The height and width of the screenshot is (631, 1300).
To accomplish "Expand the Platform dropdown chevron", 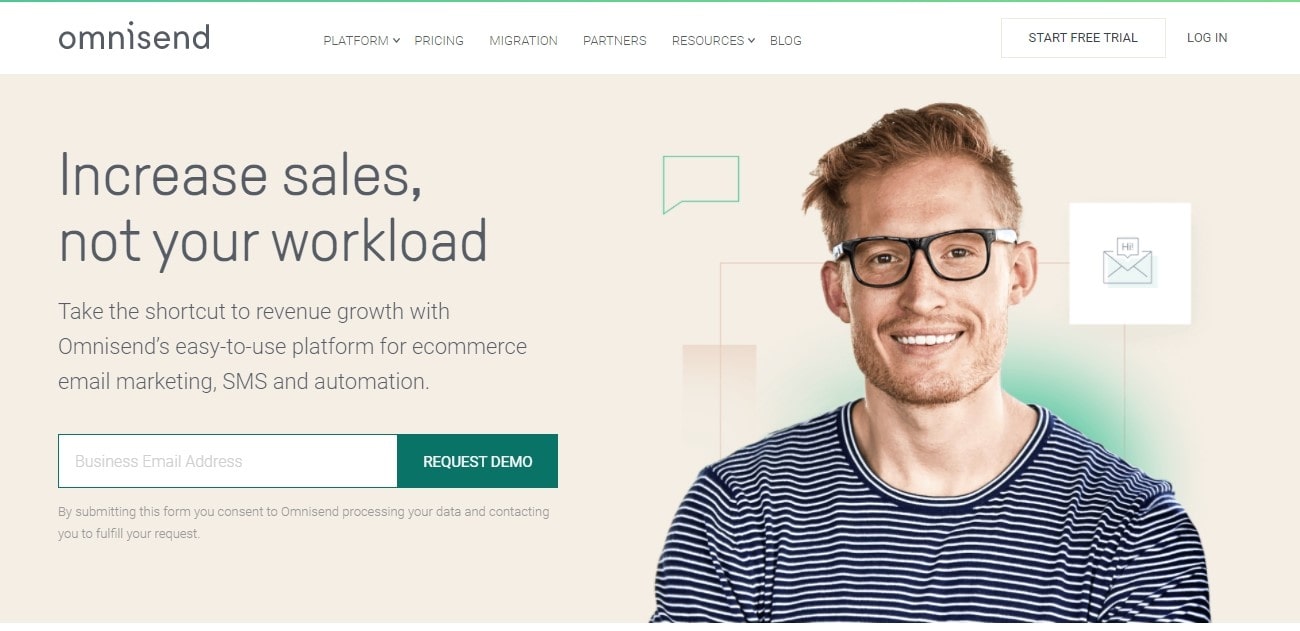I will tap(396, 41).
